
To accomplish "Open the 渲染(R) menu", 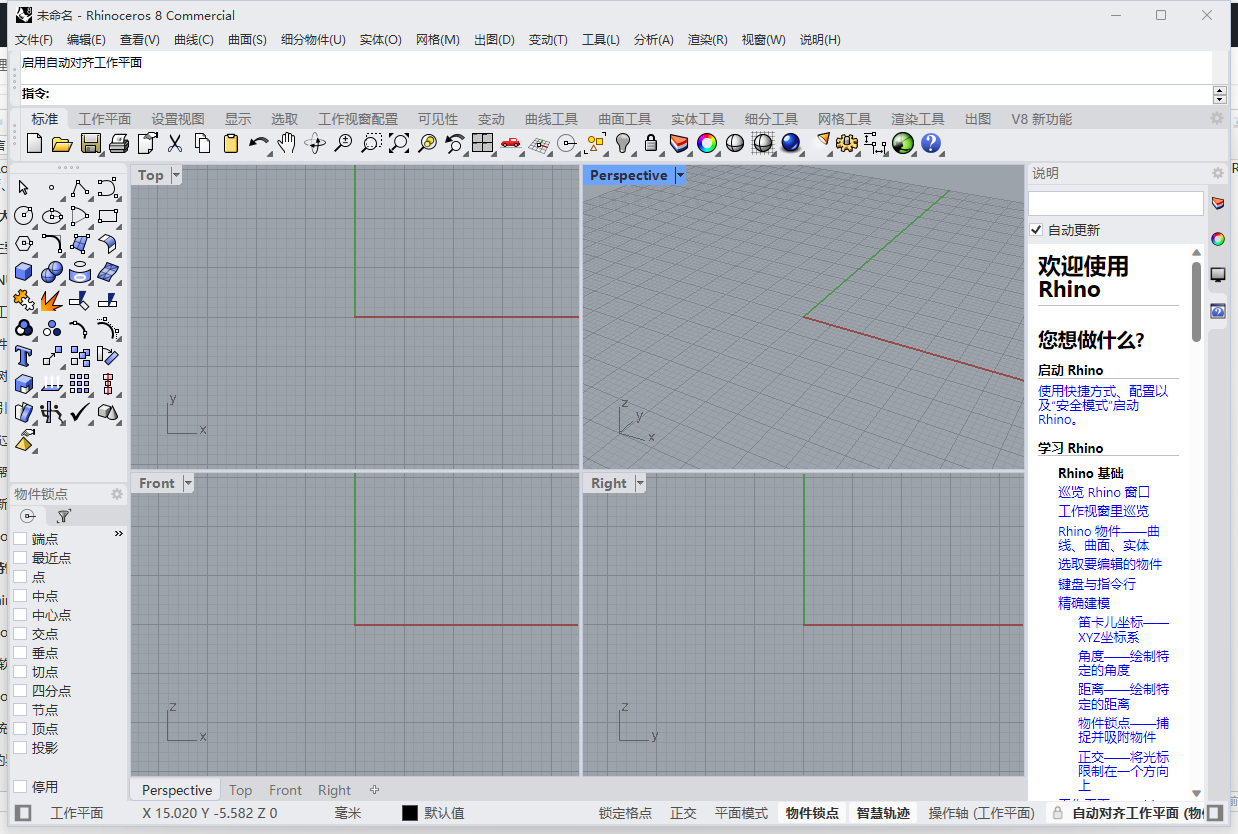I will [707, 40].
